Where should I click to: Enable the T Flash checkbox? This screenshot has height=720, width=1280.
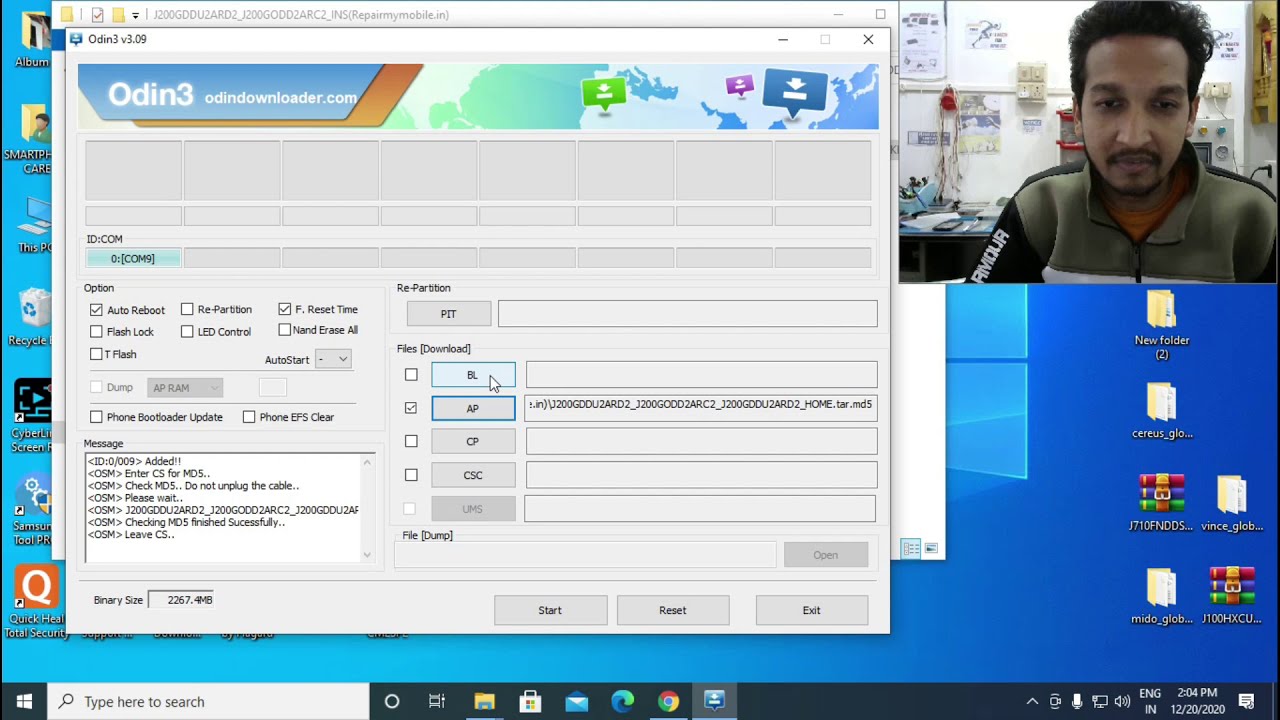(x=96, y=354)
